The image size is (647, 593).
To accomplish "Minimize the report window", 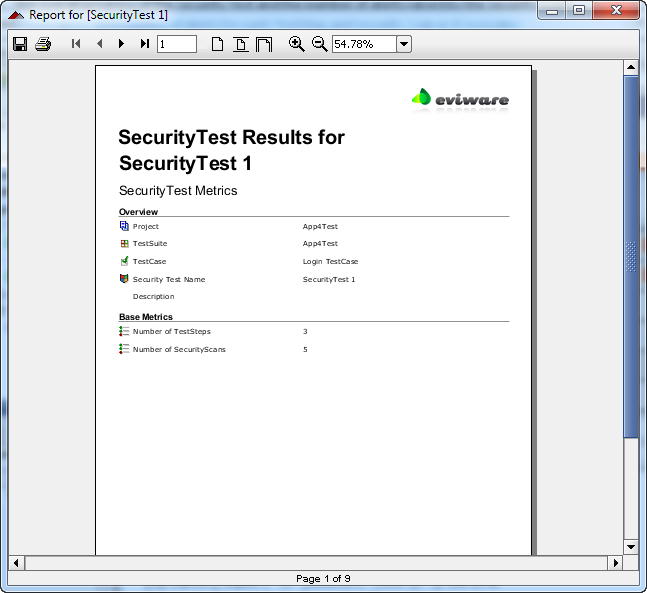I will (x=552, y=12).
